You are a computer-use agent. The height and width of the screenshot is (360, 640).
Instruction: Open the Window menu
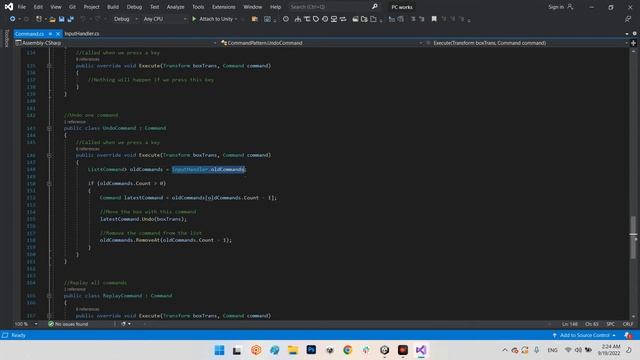(253, 7)
